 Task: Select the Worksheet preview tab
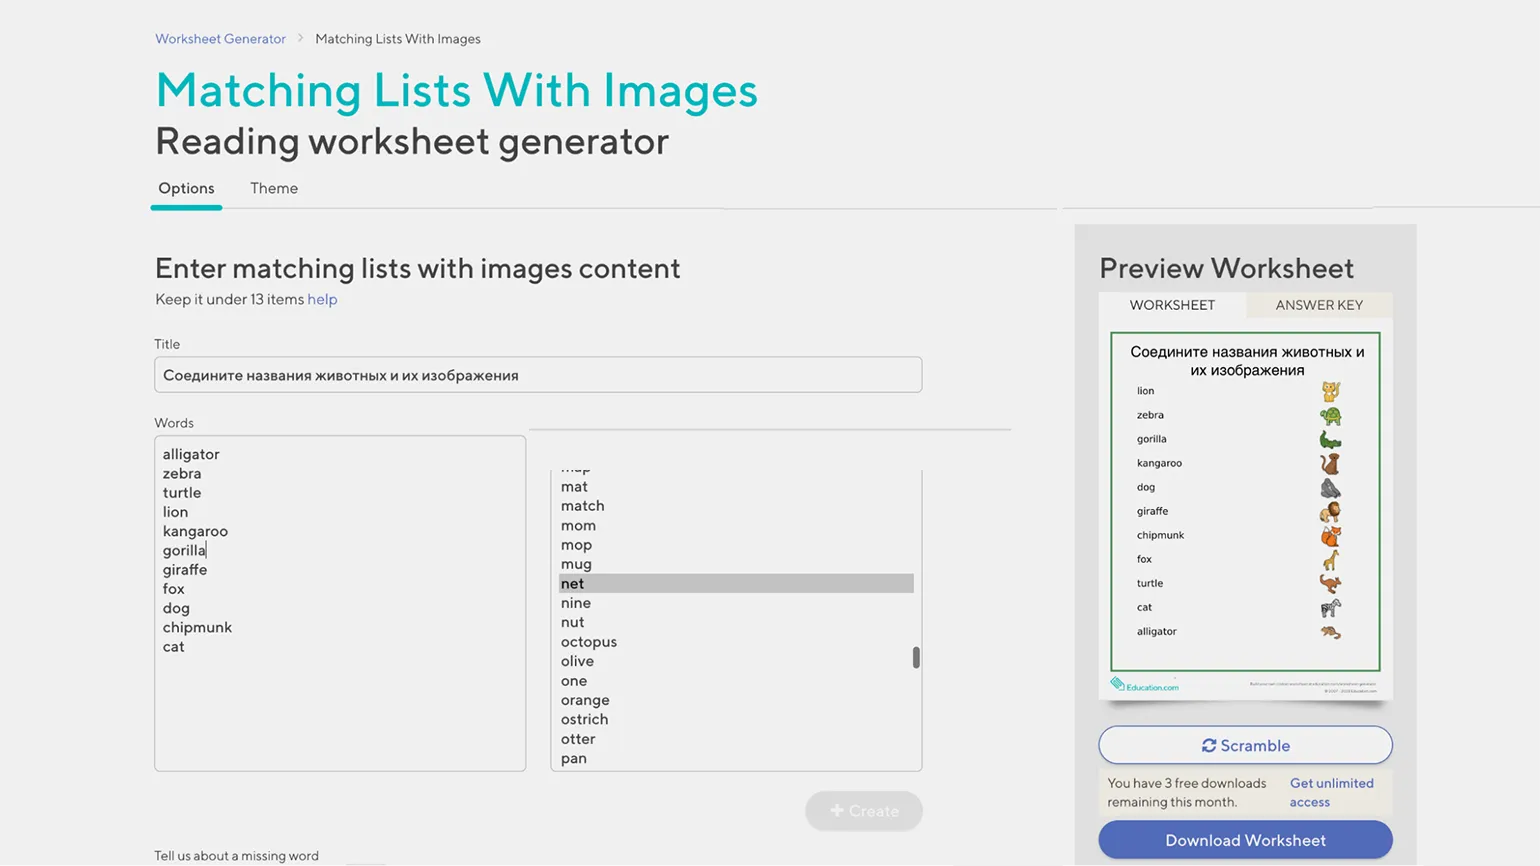point(1172,305)
